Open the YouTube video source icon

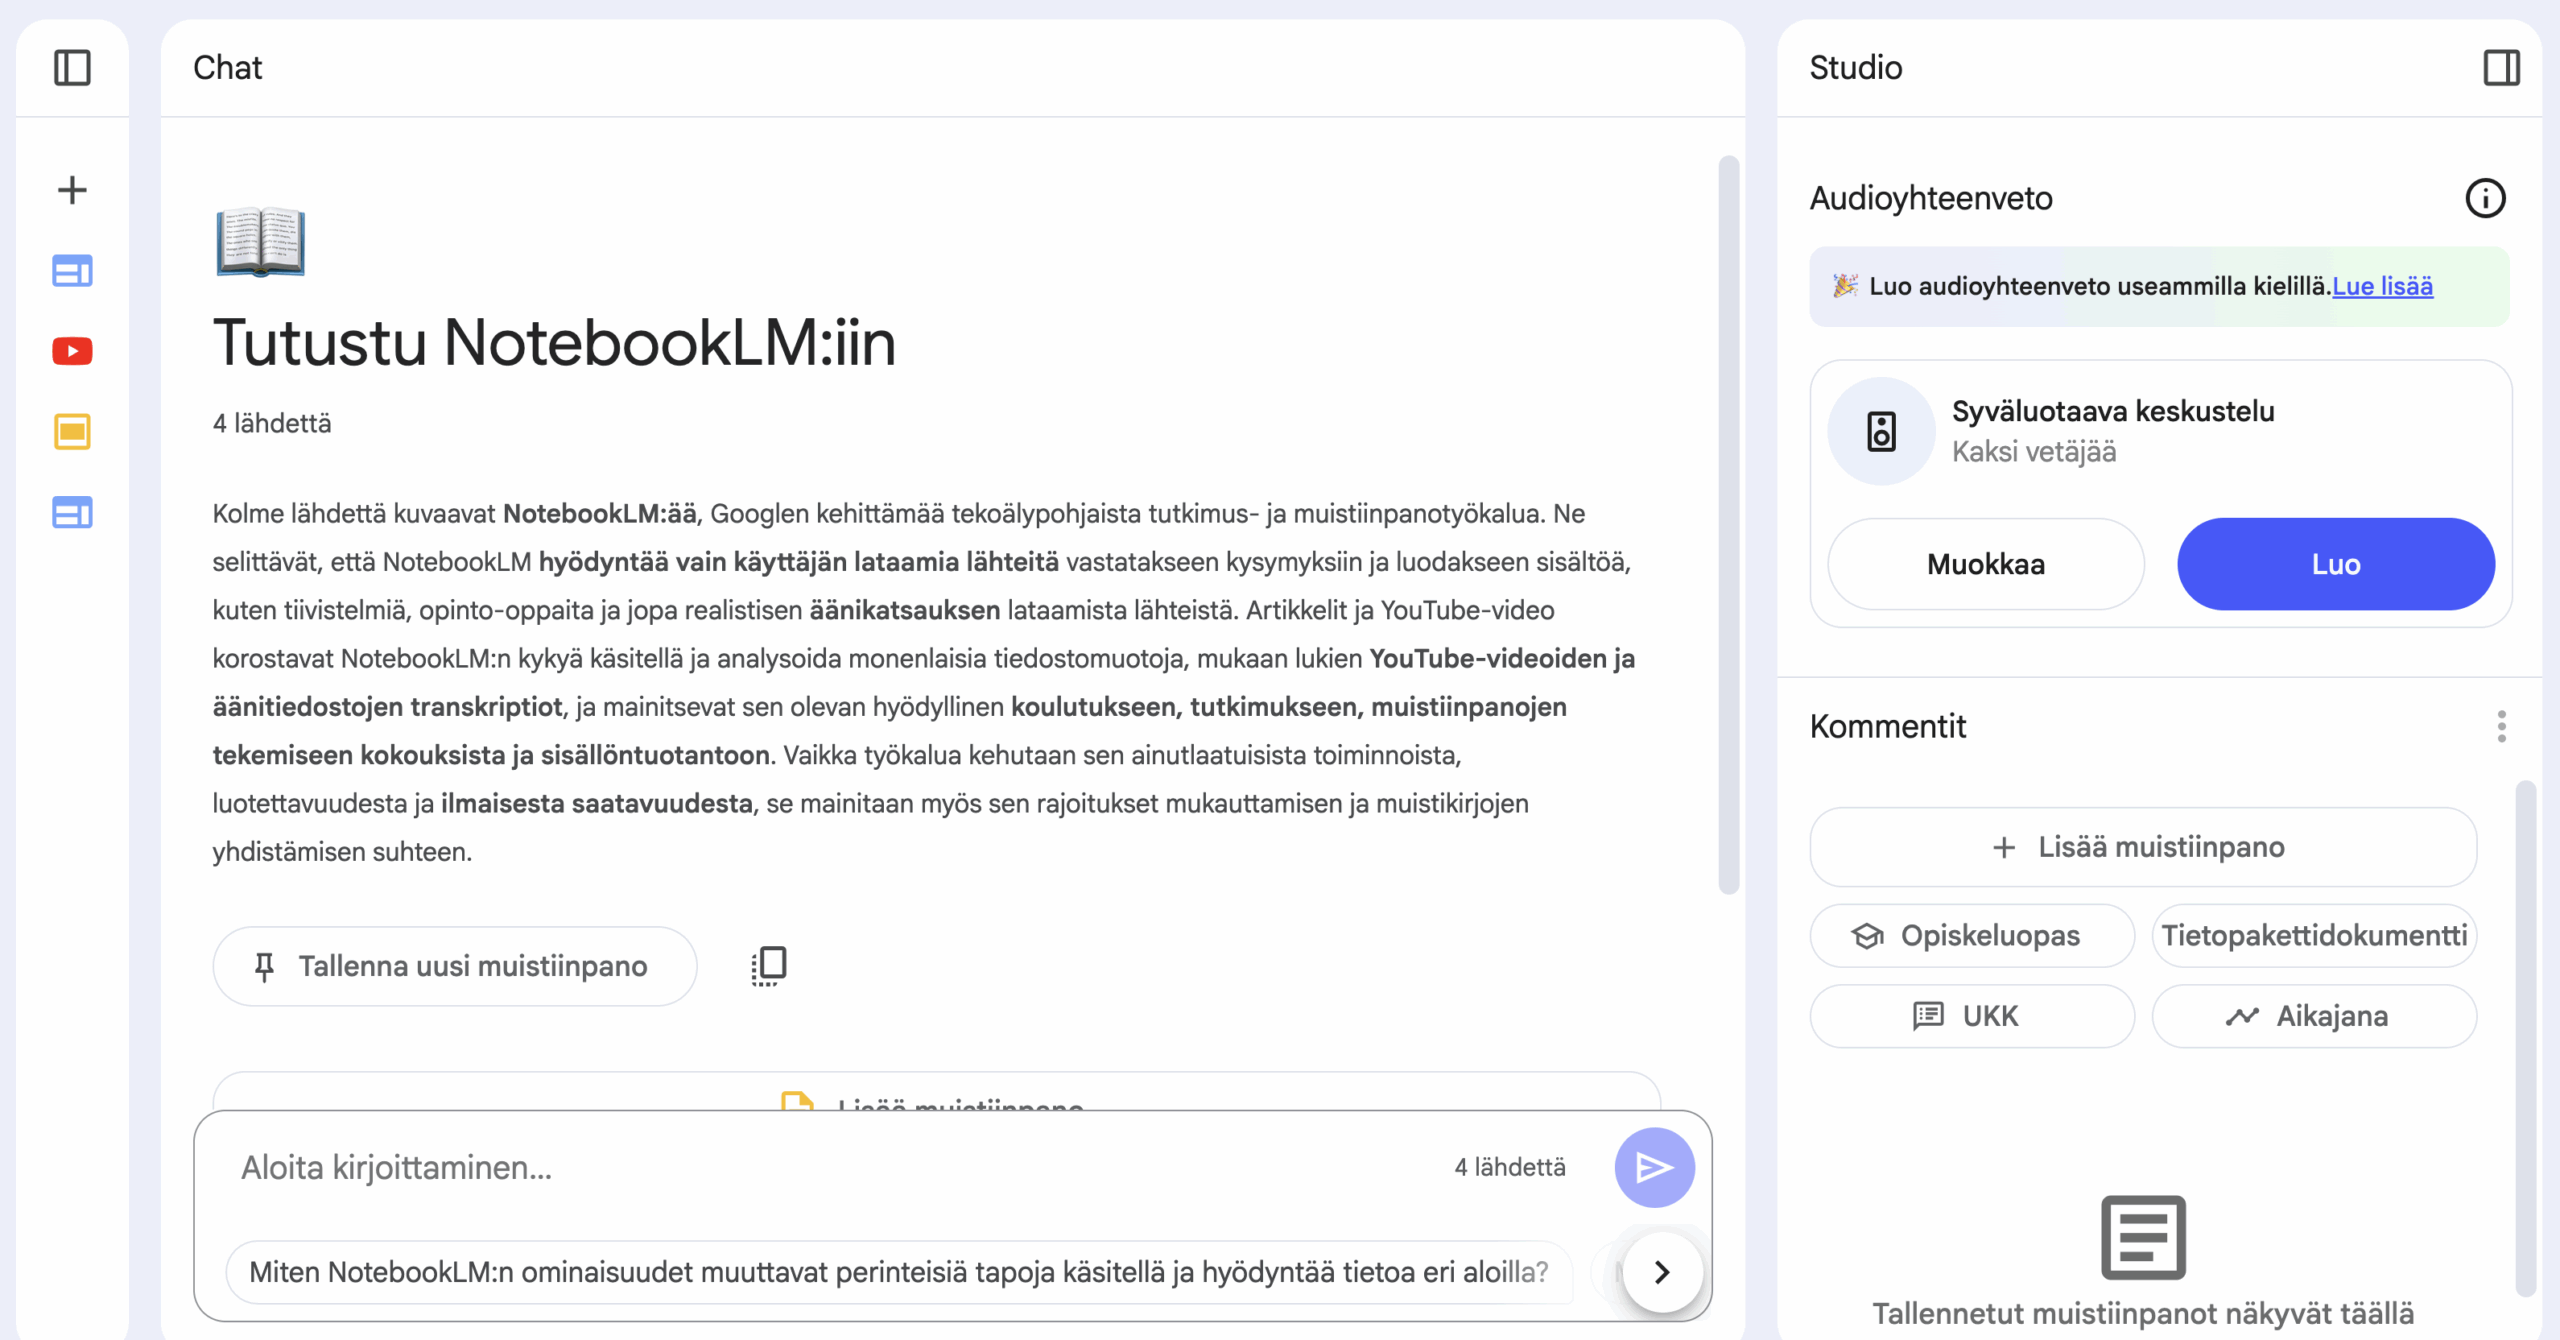(72, 351)
